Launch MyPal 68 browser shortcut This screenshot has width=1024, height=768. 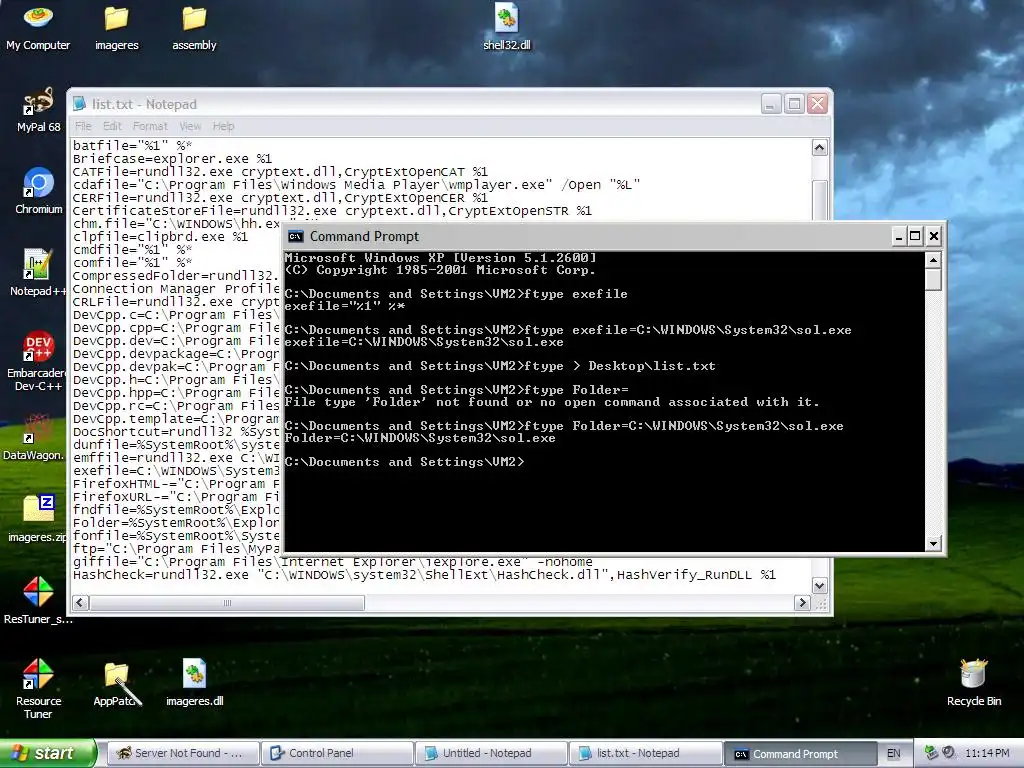point(38,109)
